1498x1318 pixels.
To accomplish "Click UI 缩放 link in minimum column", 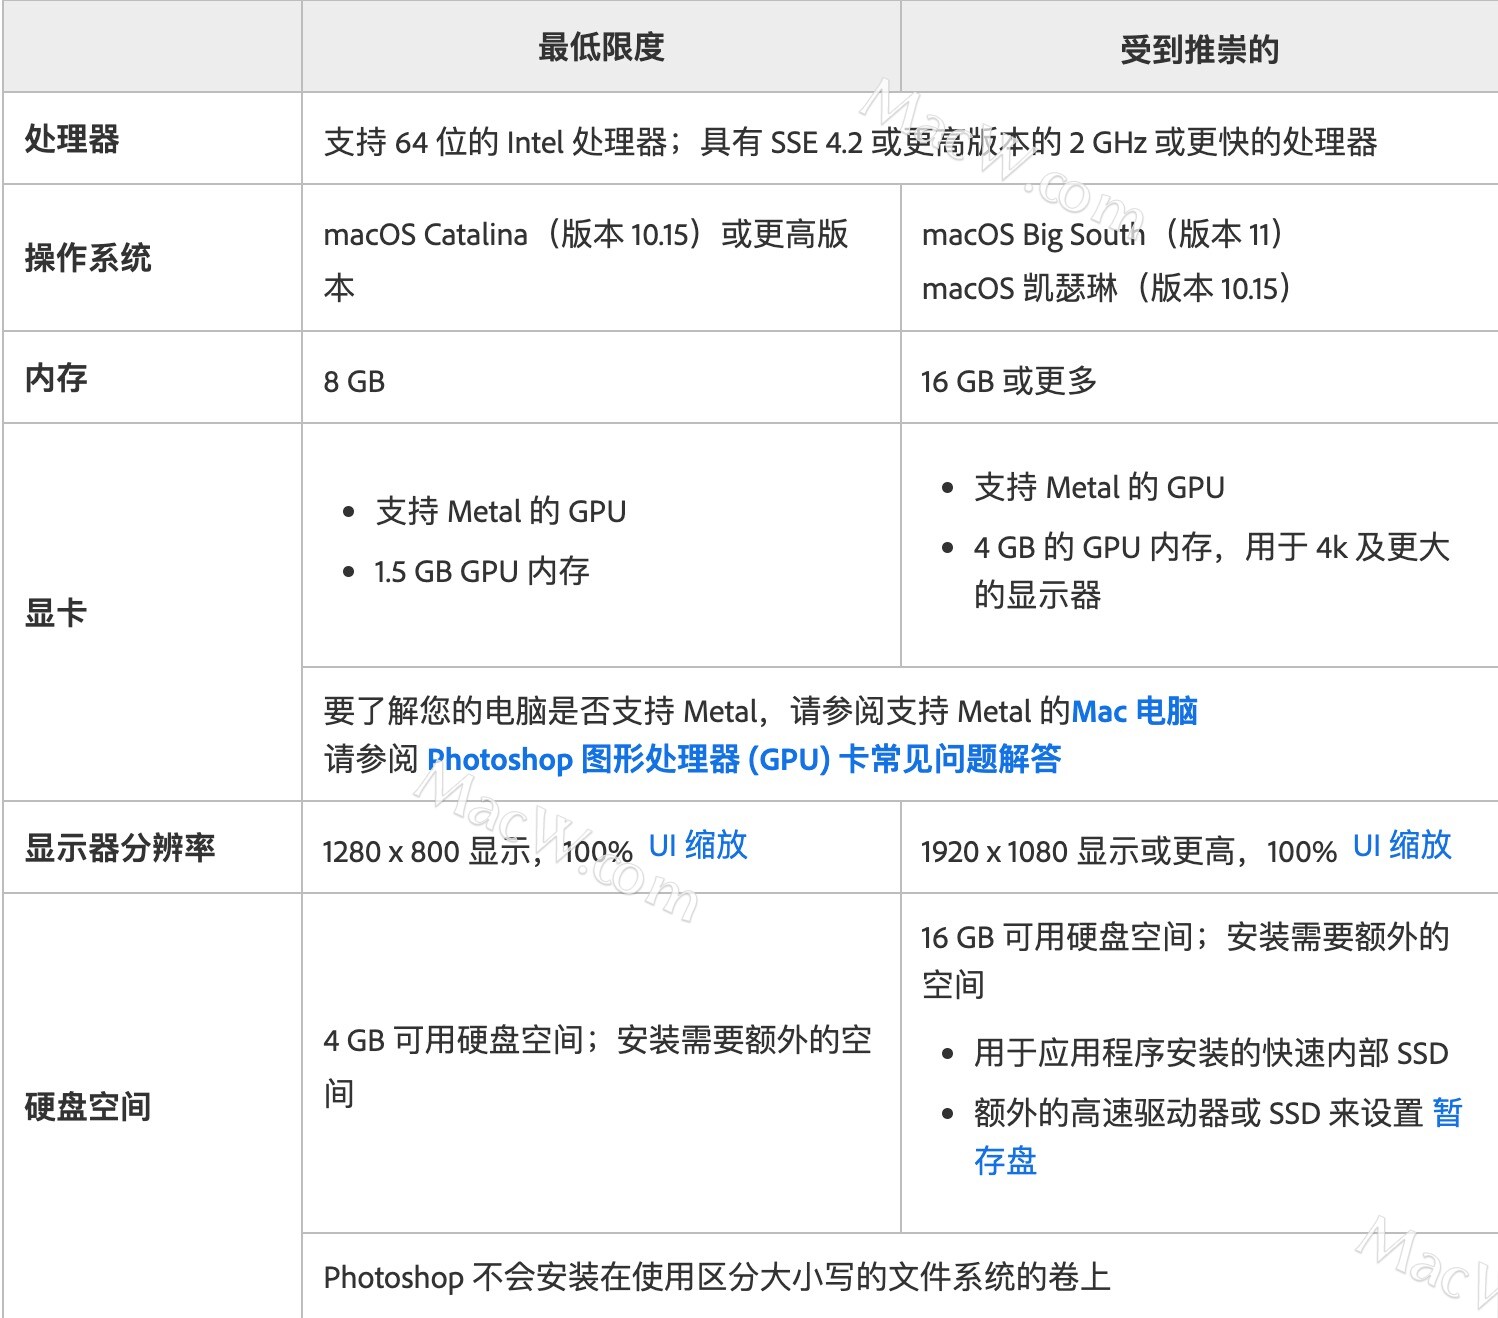I will [698, 846].
